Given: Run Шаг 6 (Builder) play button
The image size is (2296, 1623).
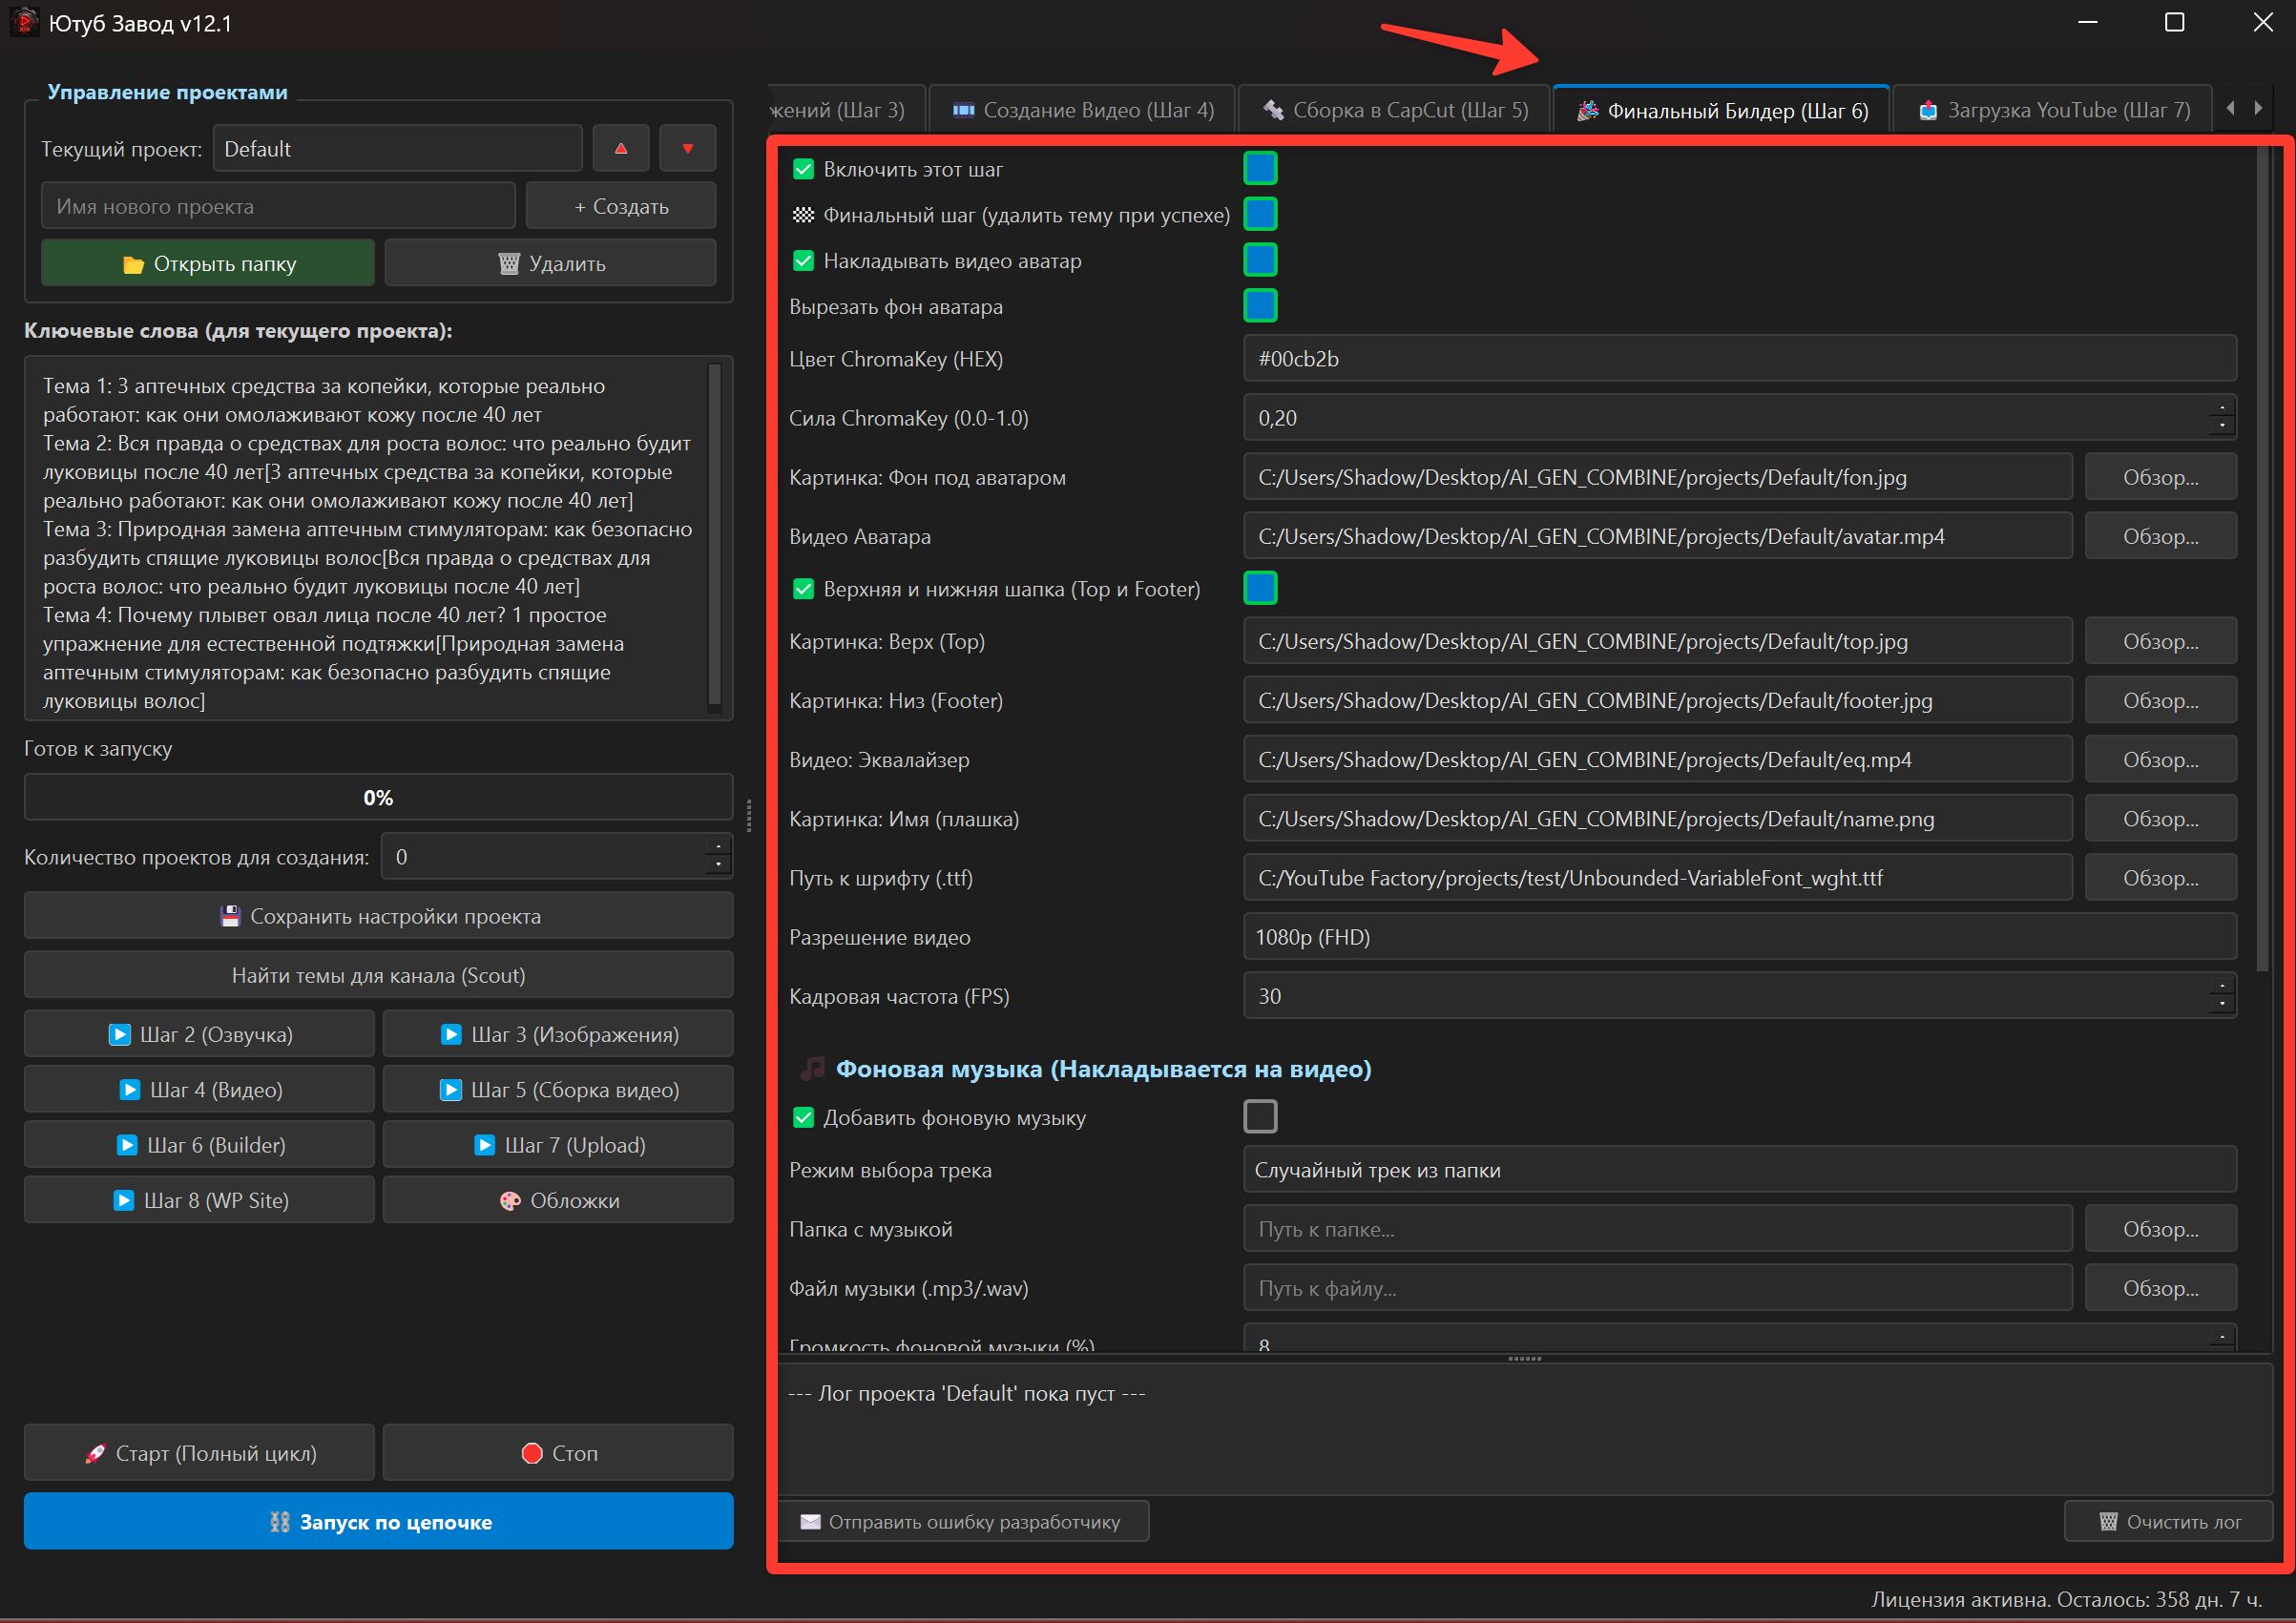Looking at the screenshot, I should 199,1144.
